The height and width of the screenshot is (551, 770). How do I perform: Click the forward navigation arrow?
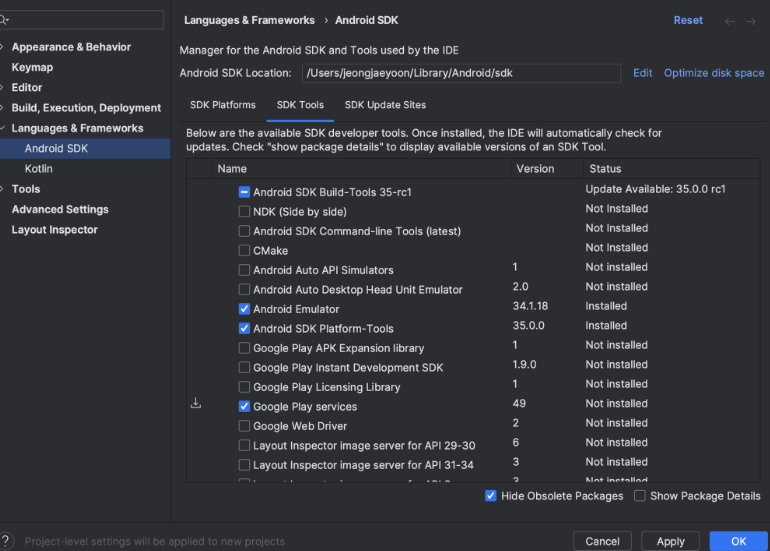coord(750,21)
